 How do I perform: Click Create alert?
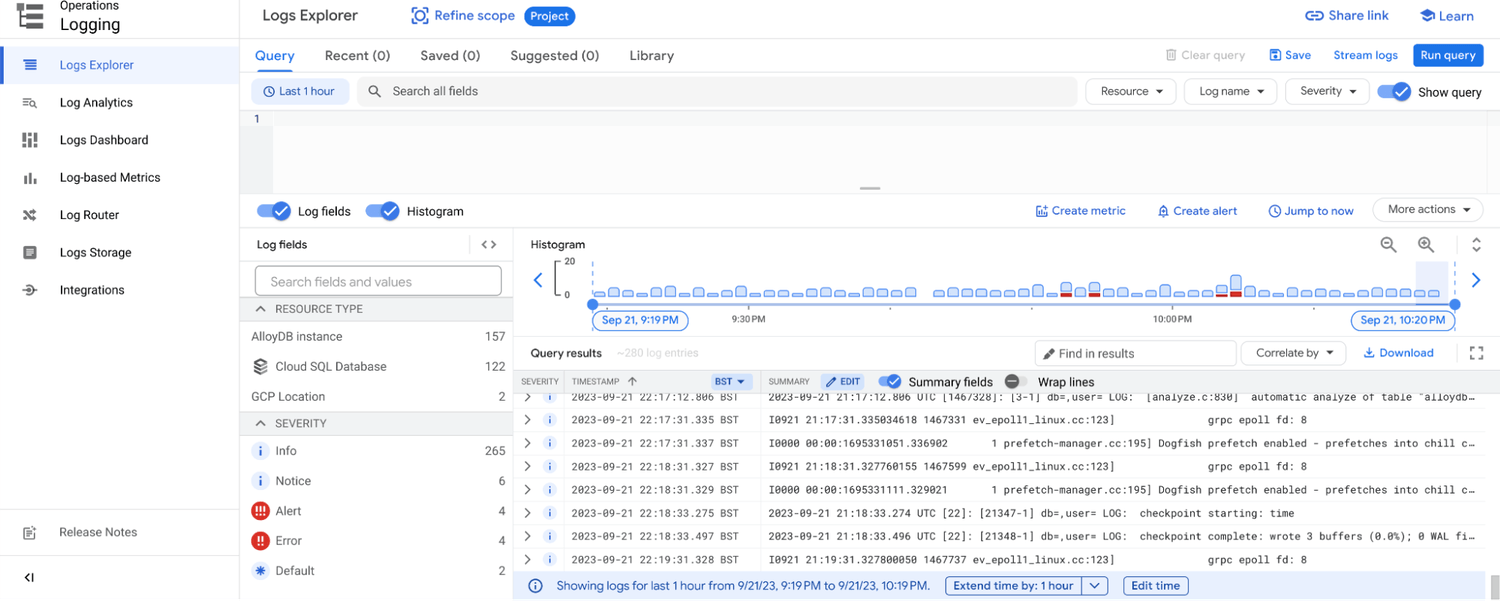pyautogui.click(x=1197, y=211)
